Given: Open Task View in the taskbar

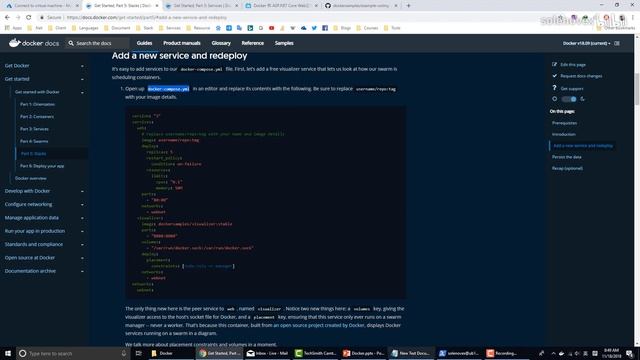Looking at the screenshot, I should 138,353.
